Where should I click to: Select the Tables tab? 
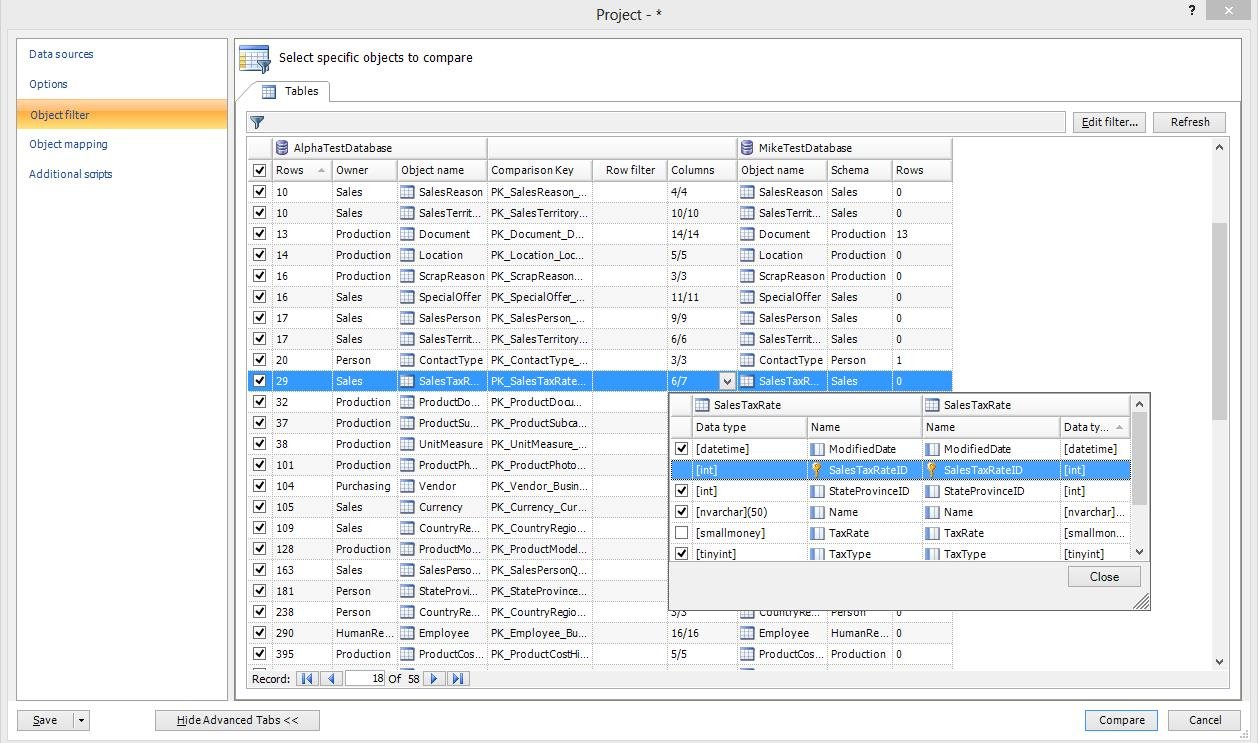(291, 91)
